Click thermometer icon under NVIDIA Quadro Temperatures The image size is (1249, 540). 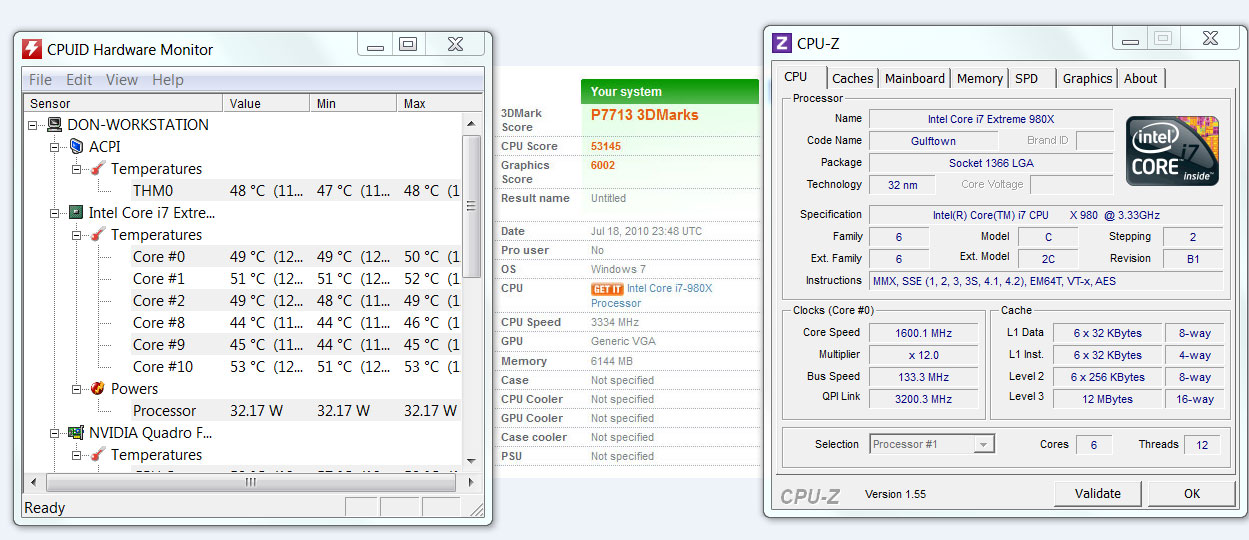coord(98,455)
